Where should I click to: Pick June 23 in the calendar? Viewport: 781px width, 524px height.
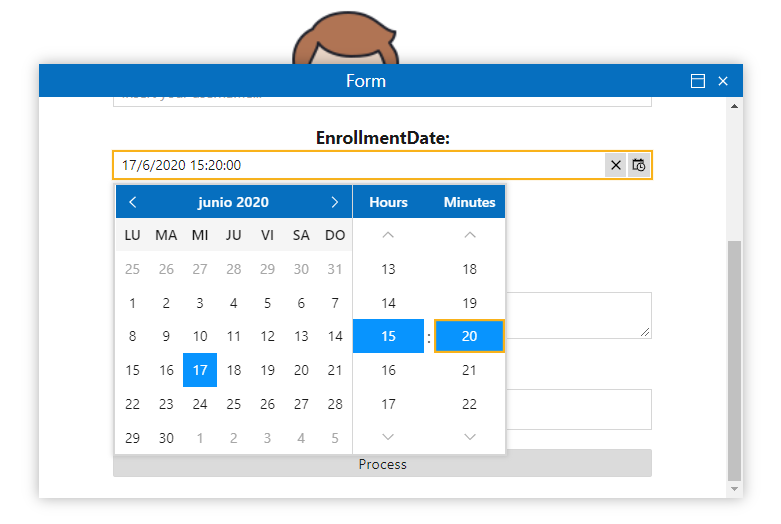tap(166, 404)
